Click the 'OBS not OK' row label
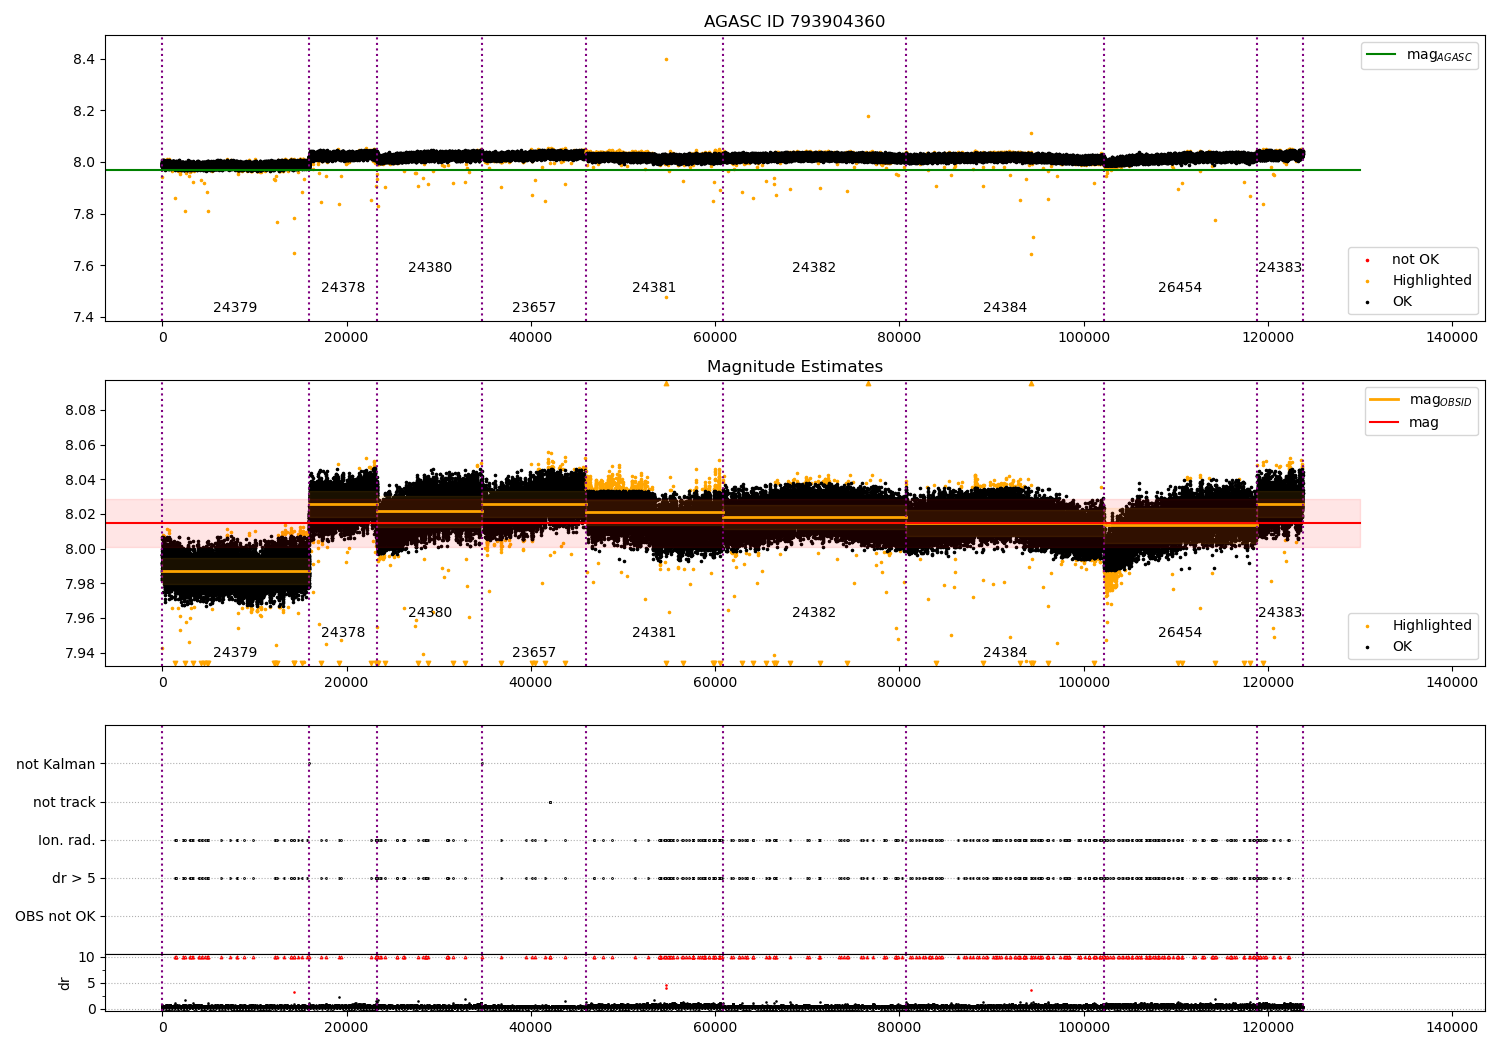 55,916
